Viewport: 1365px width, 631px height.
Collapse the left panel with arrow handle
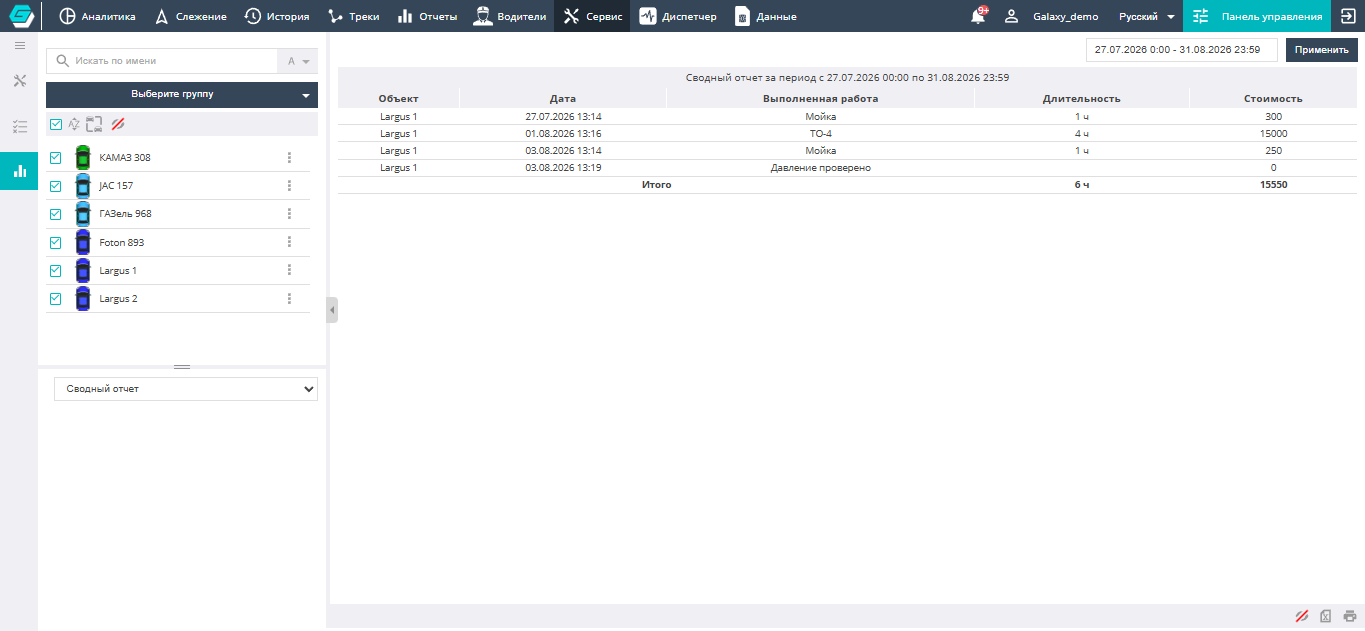(x=332, y=310)
